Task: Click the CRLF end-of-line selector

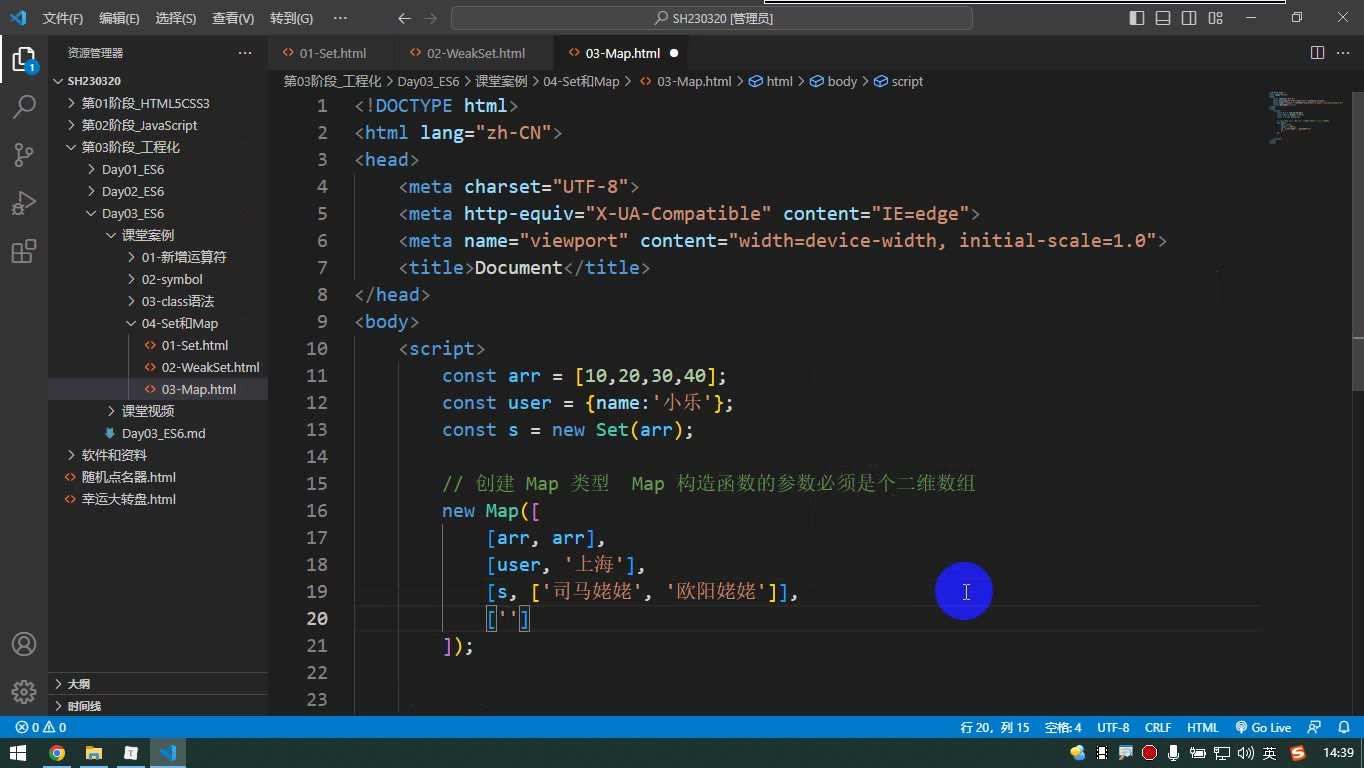Action: [1158, 728]
